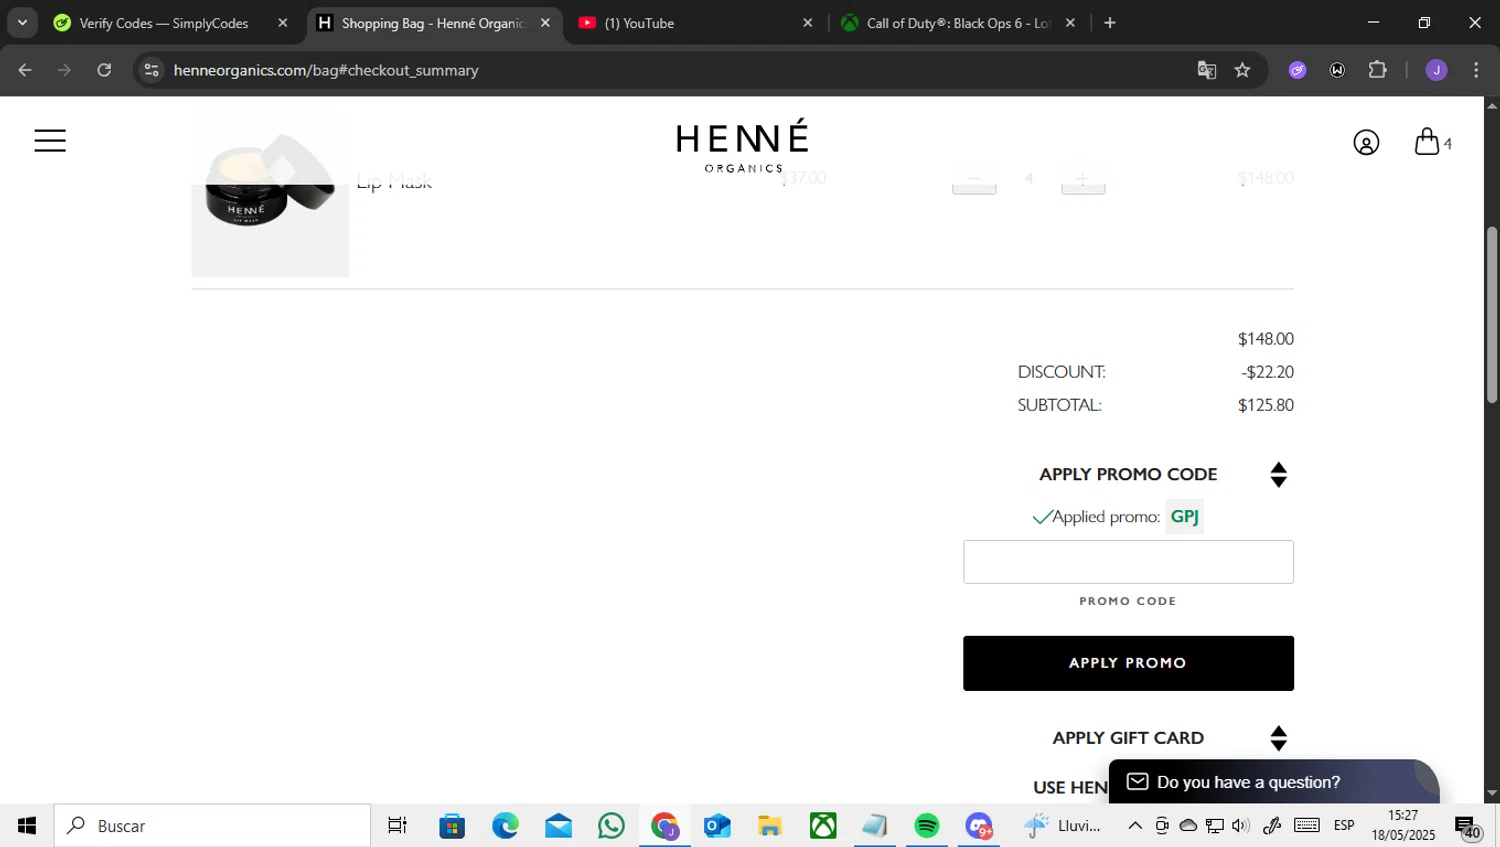View site information icon in address bar

click(x=151, y=70)
